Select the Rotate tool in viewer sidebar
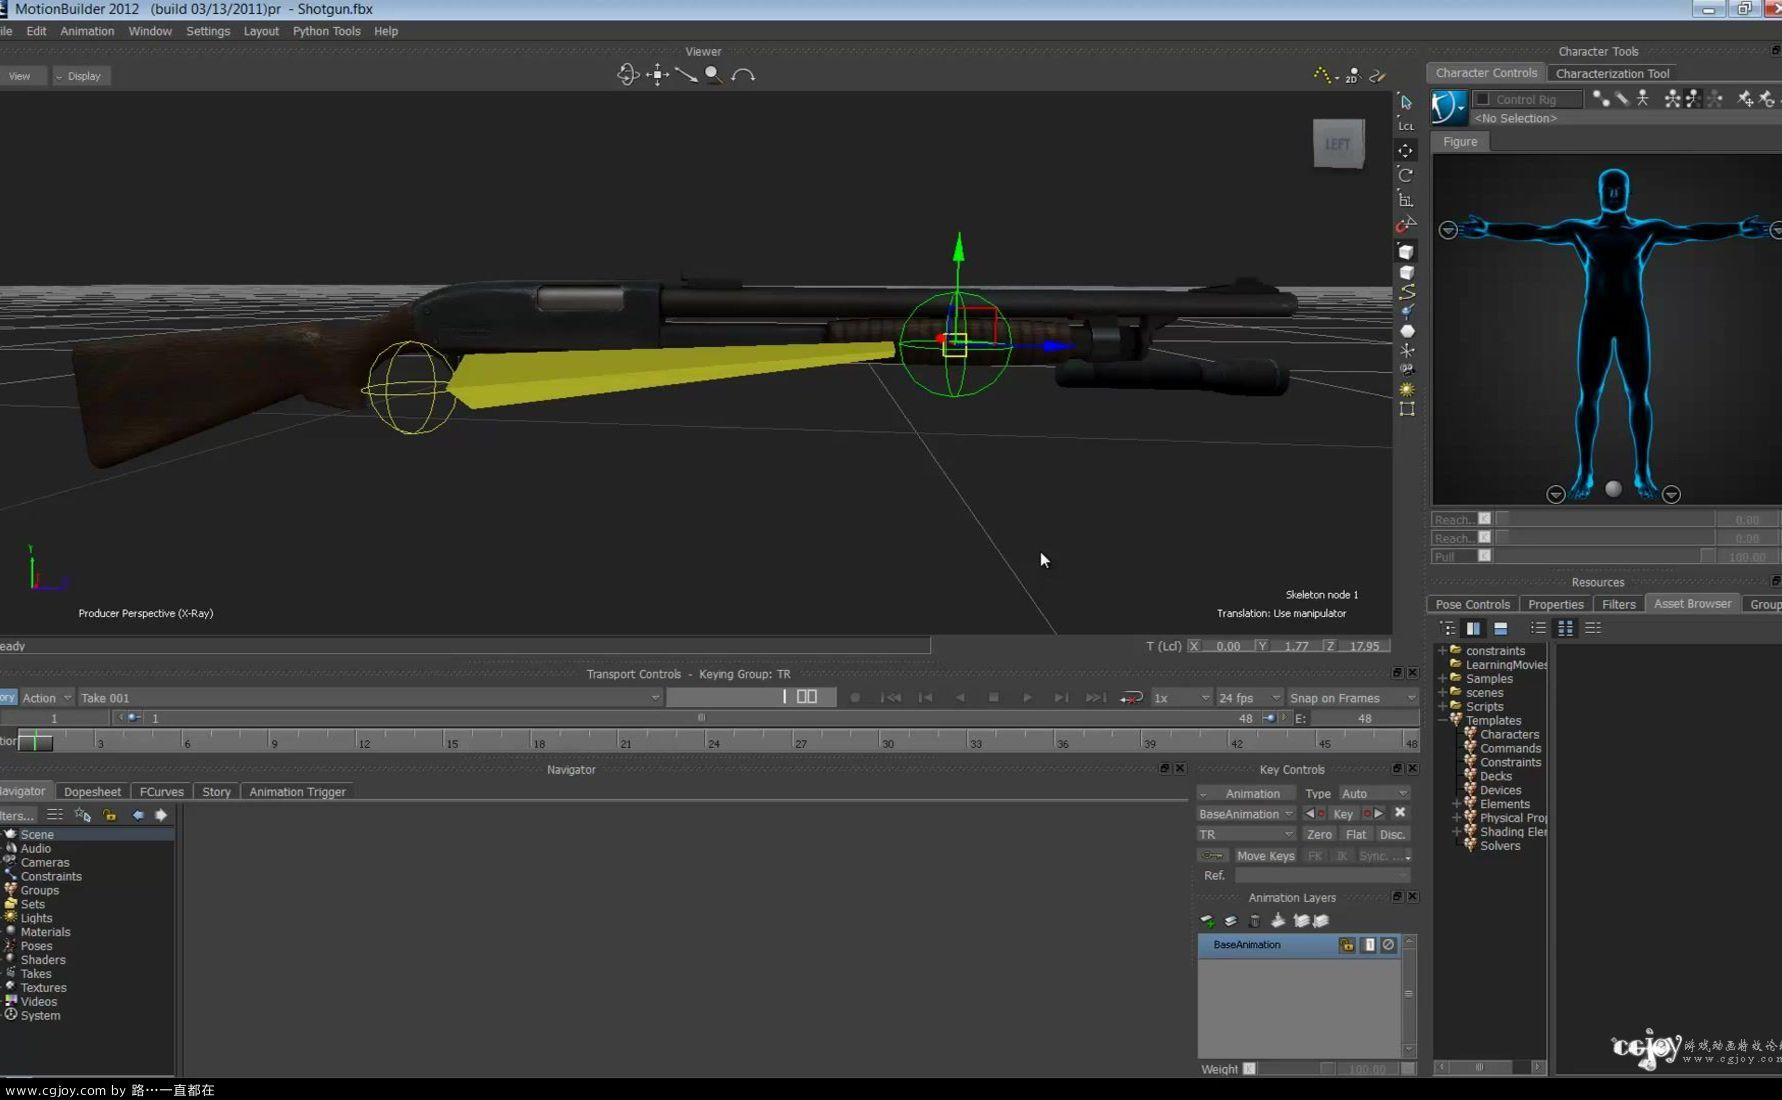The width and height of the screenshot is (1782, 1100). [1406, 175]
